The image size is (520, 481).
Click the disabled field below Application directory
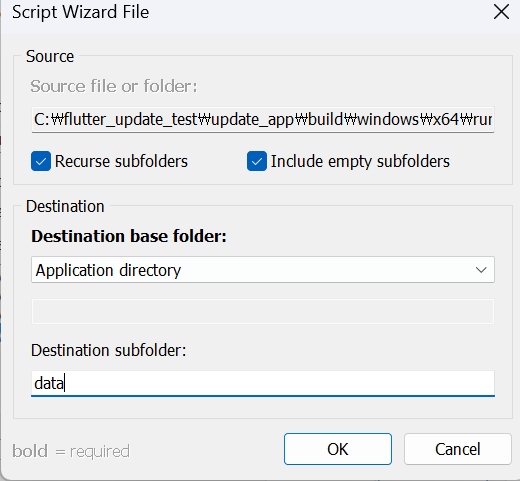pos(263,311)
